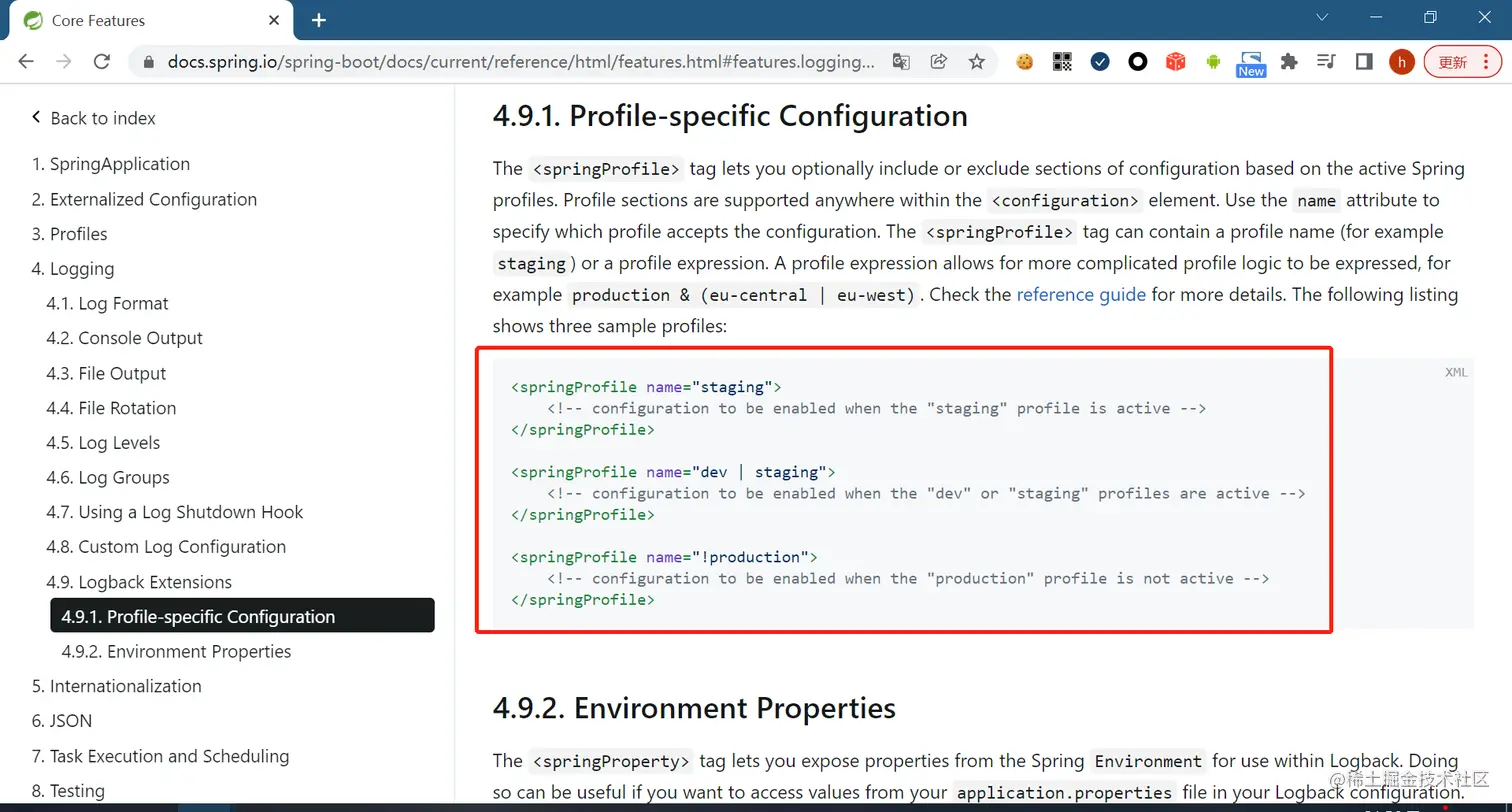The width and height of the screenshot is (1512, 812).
Task: Share this page via the share icon
Action: click(939, 62)
